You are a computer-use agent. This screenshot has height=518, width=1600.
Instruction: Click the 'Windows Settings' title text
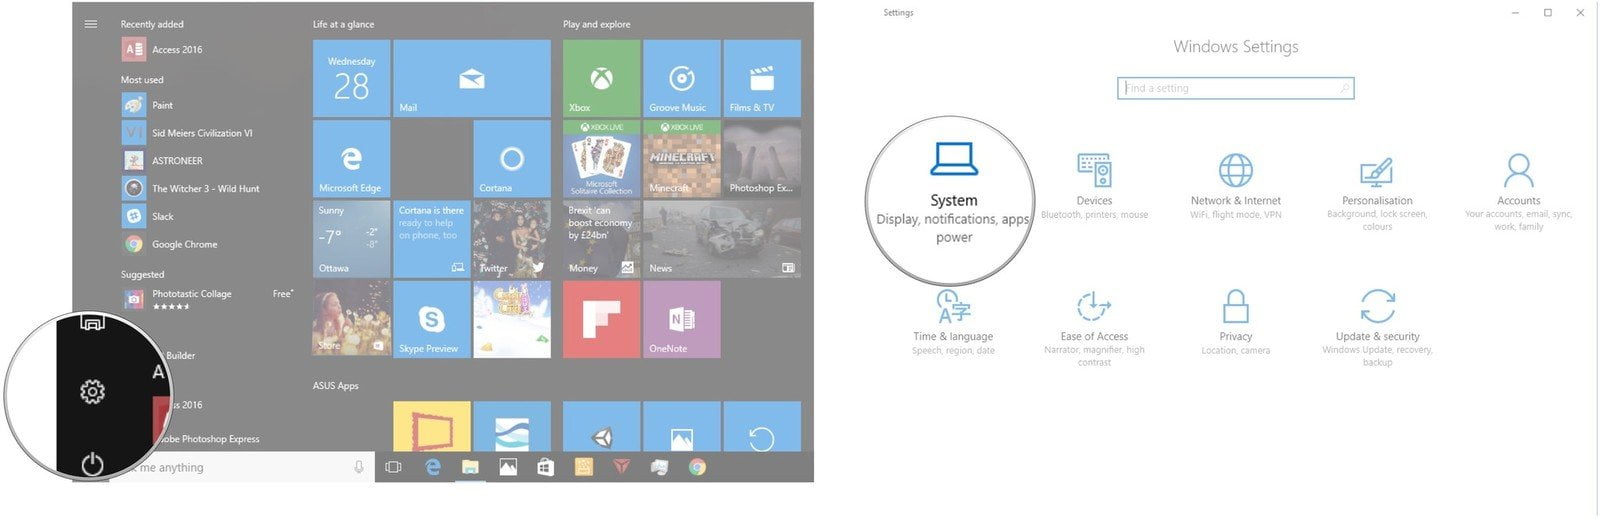click(x=1236, y=46)
